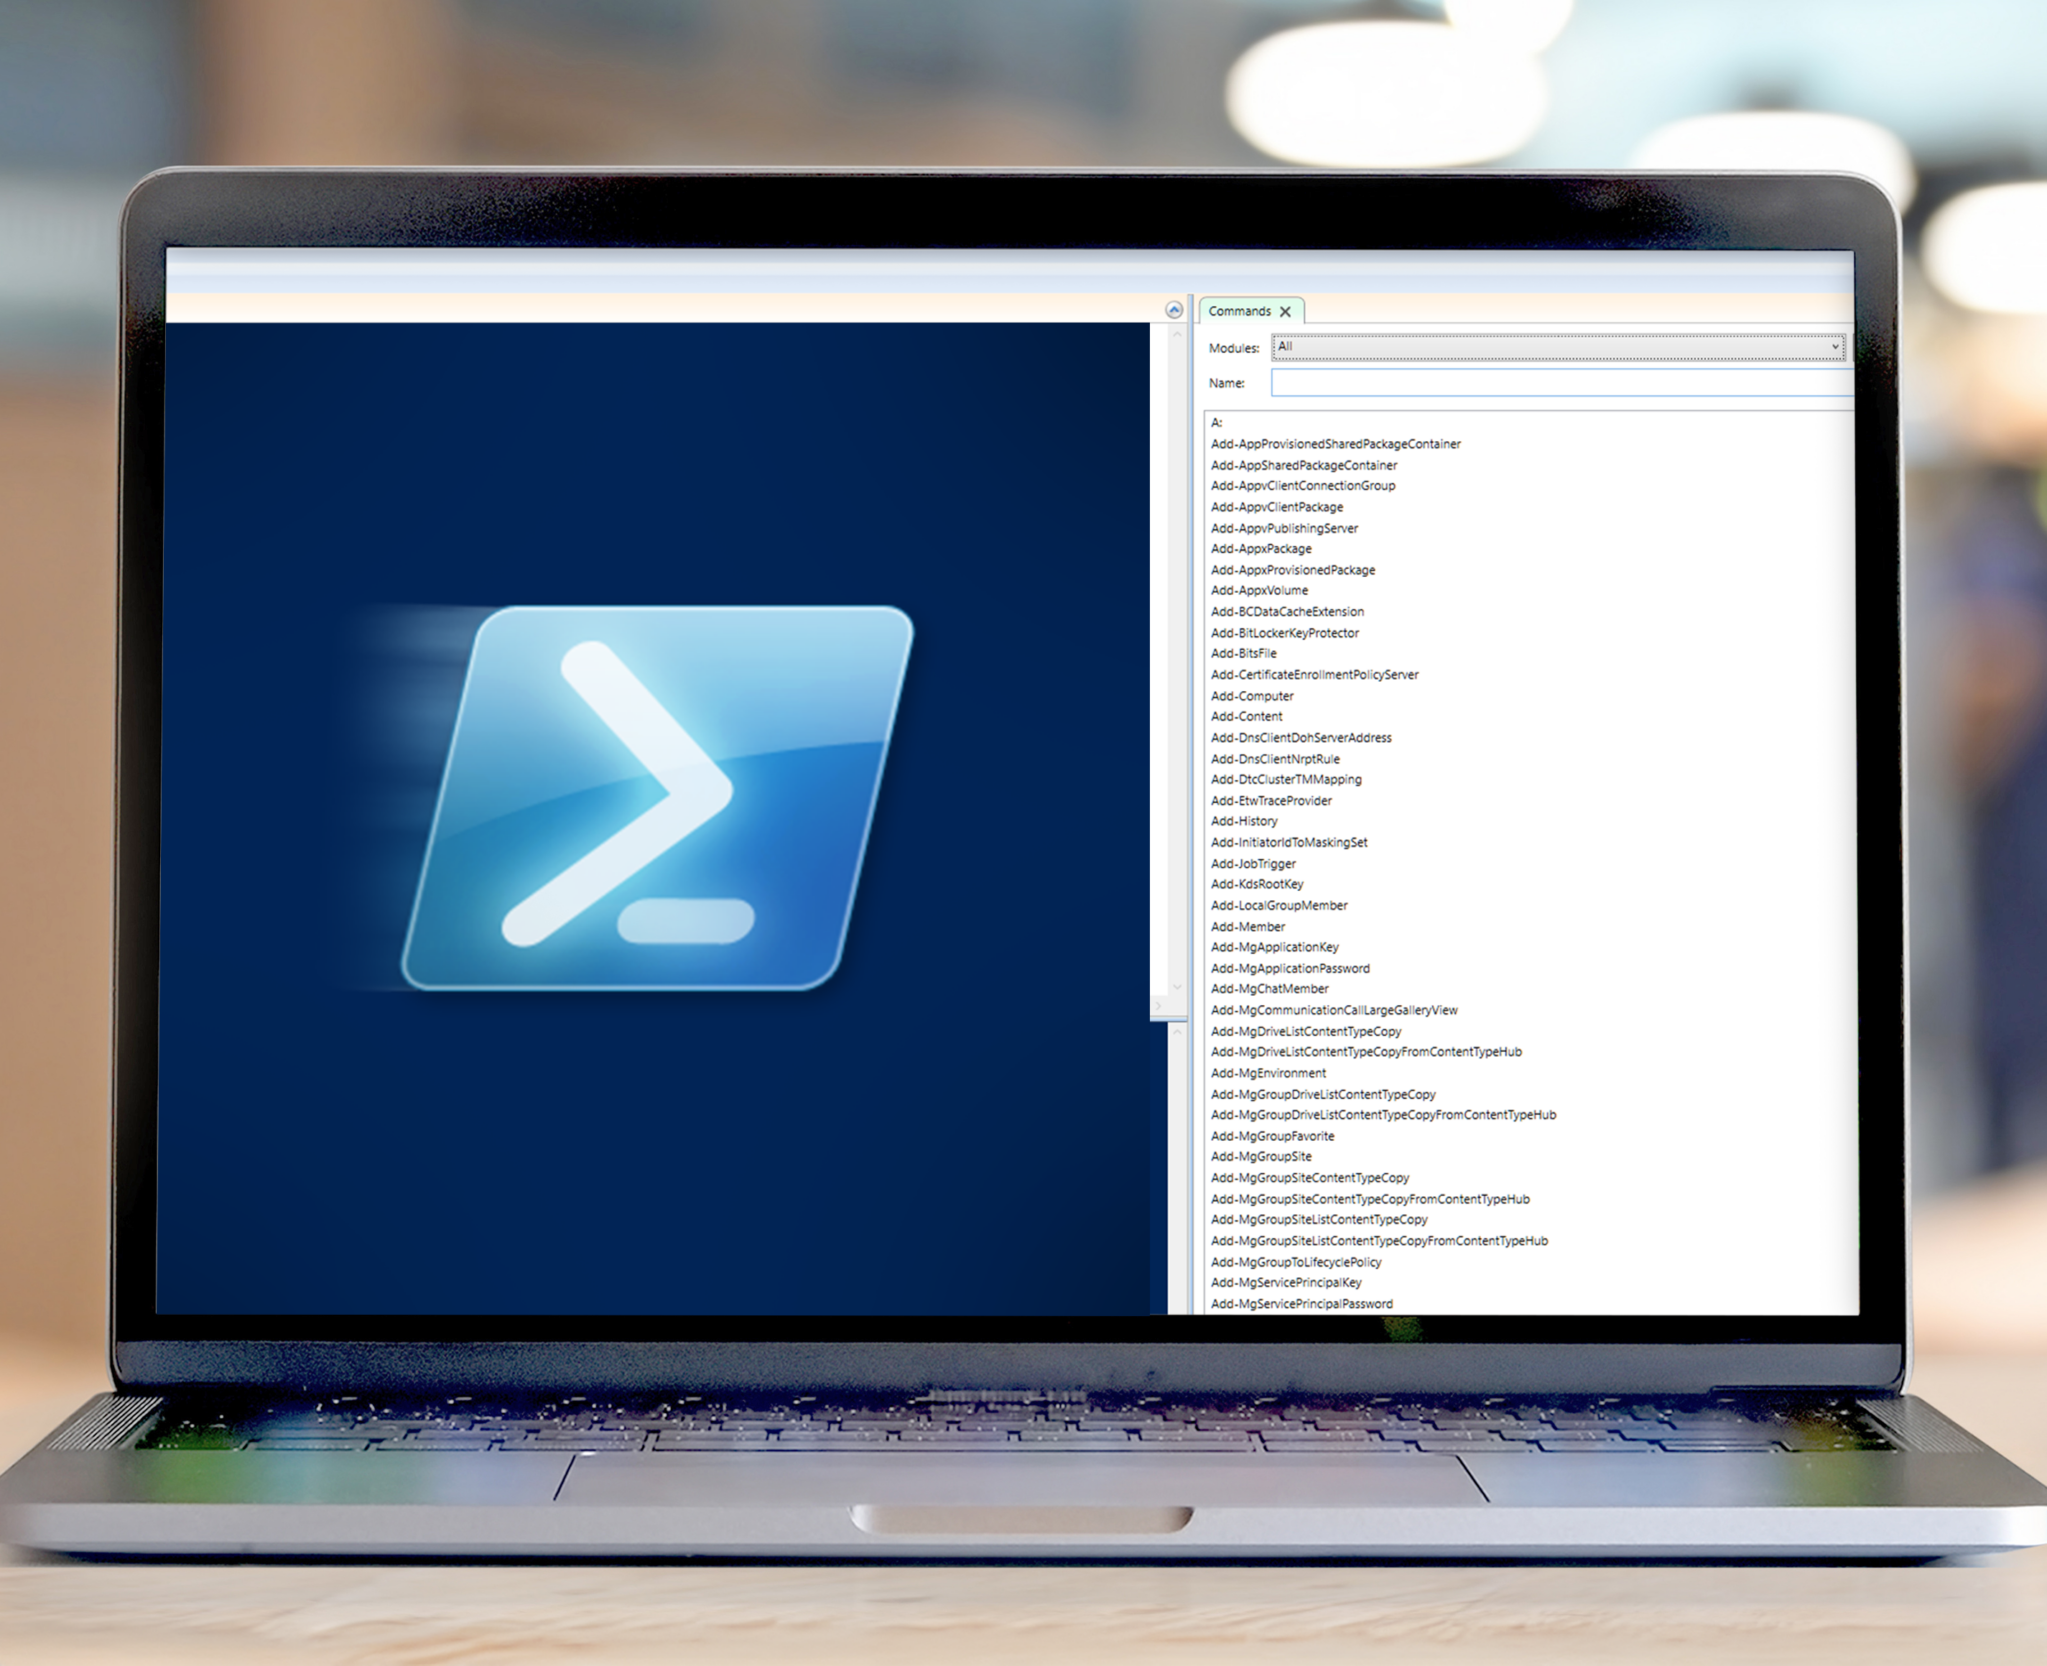The width and height of the screenshot is (2047, 1666).
Task: Click Add-MgGroupDriveListContentTypeCopy
Action: [1323, 1095]
